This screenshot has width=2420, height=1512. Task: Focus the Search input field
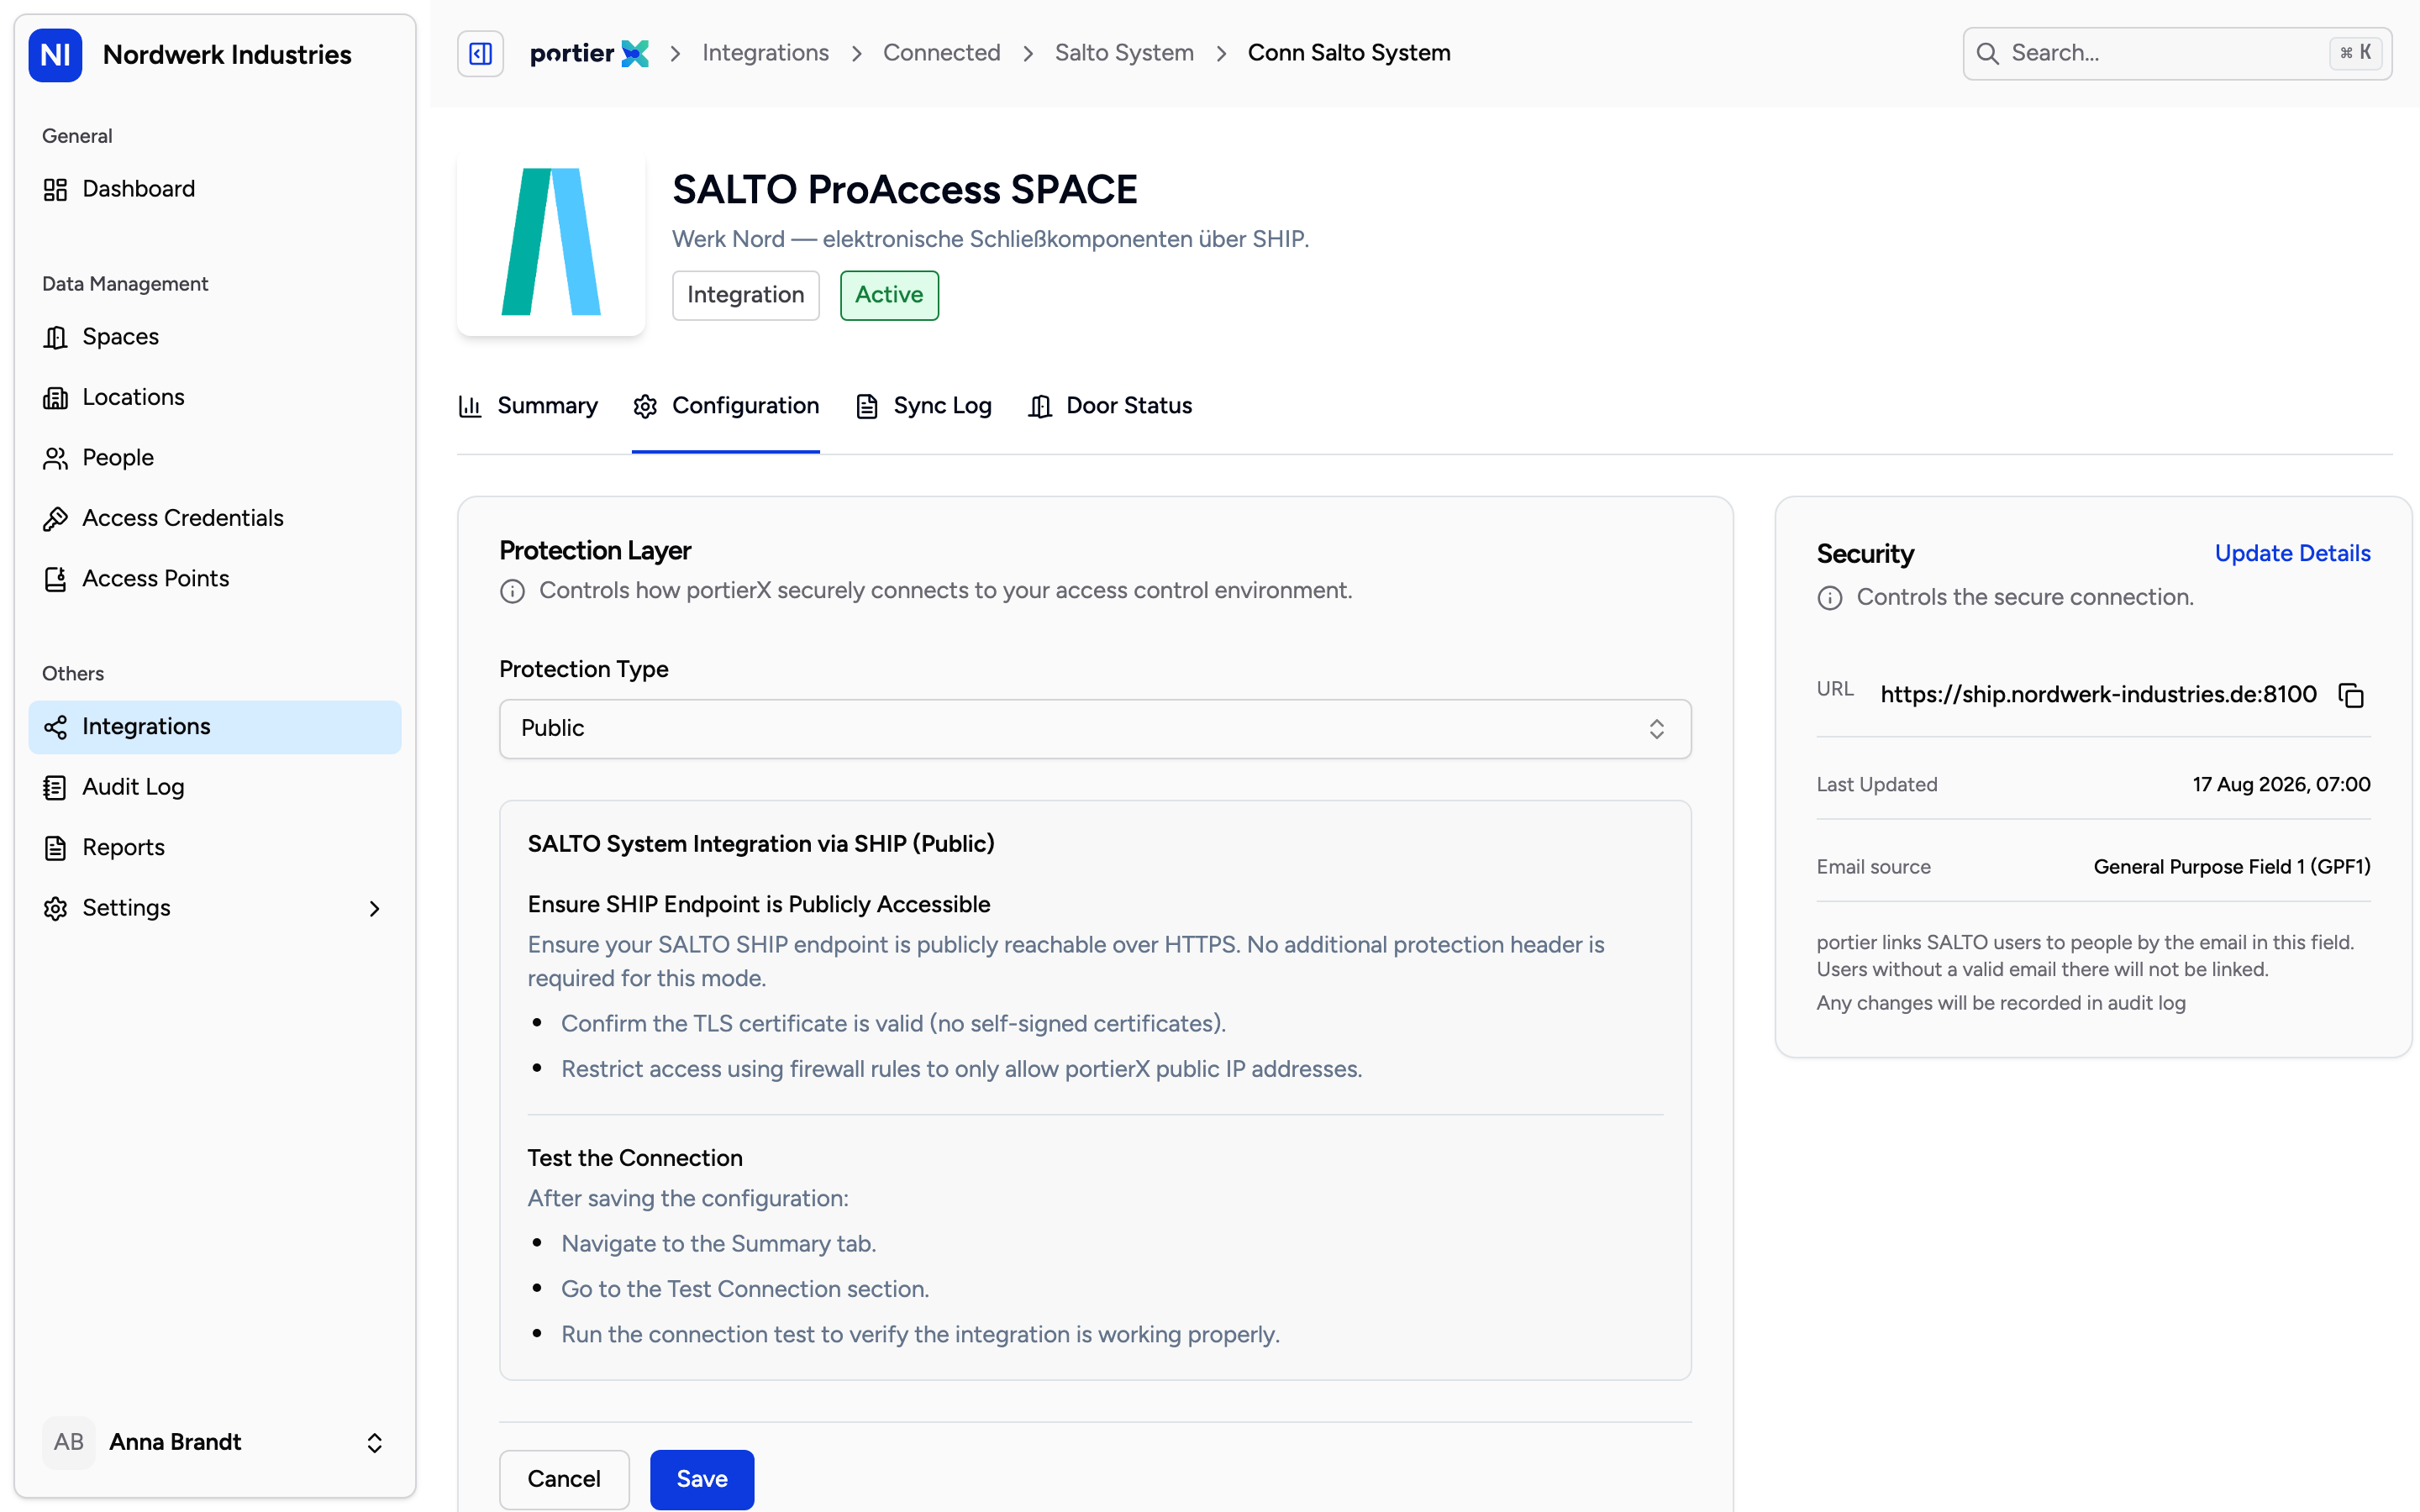[2177, 53]
